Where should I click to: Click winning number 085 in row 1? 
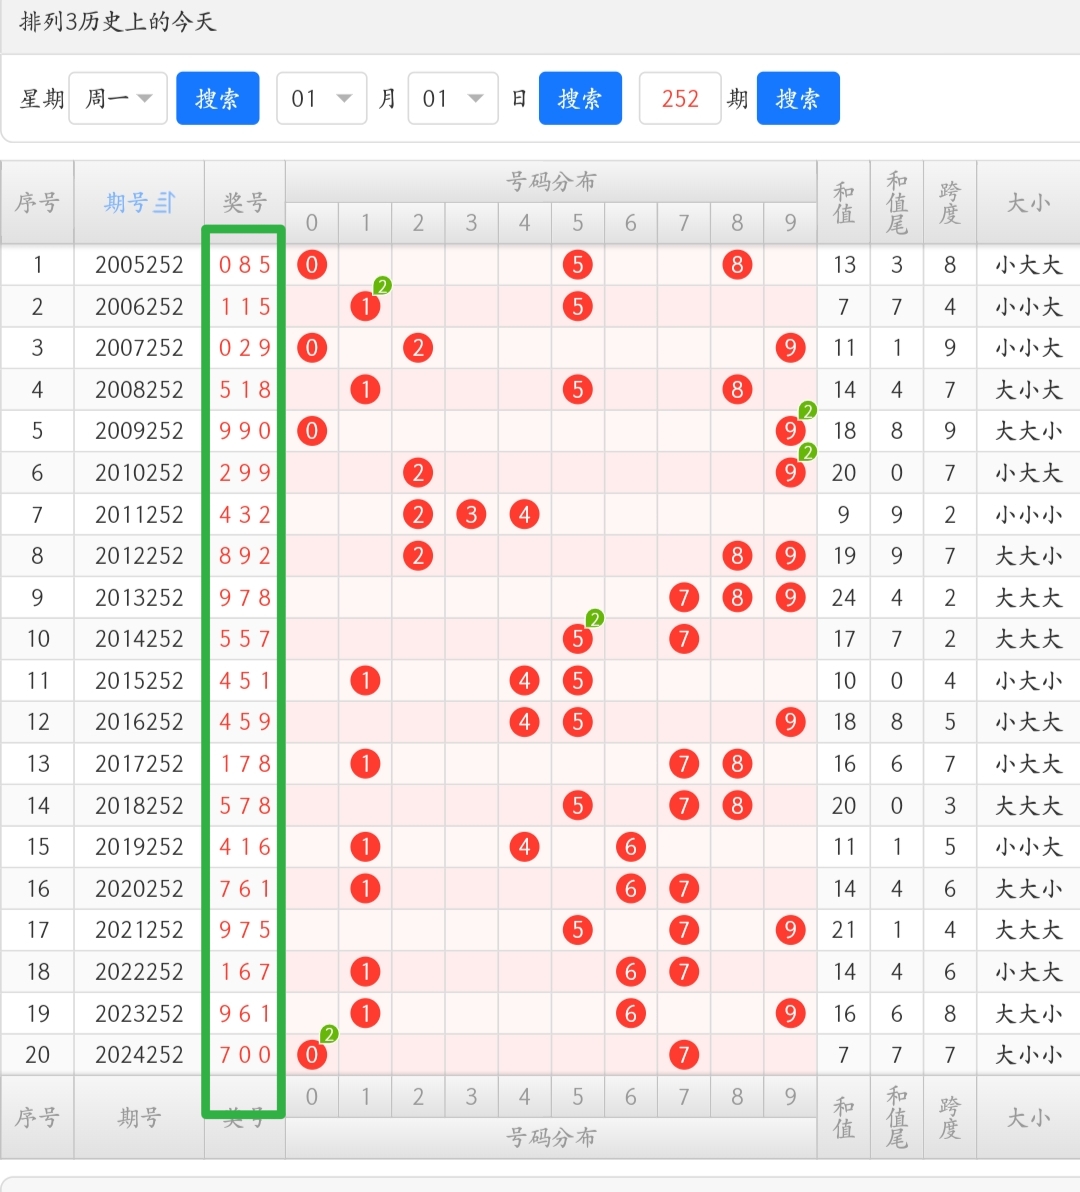tap(245, 265)
